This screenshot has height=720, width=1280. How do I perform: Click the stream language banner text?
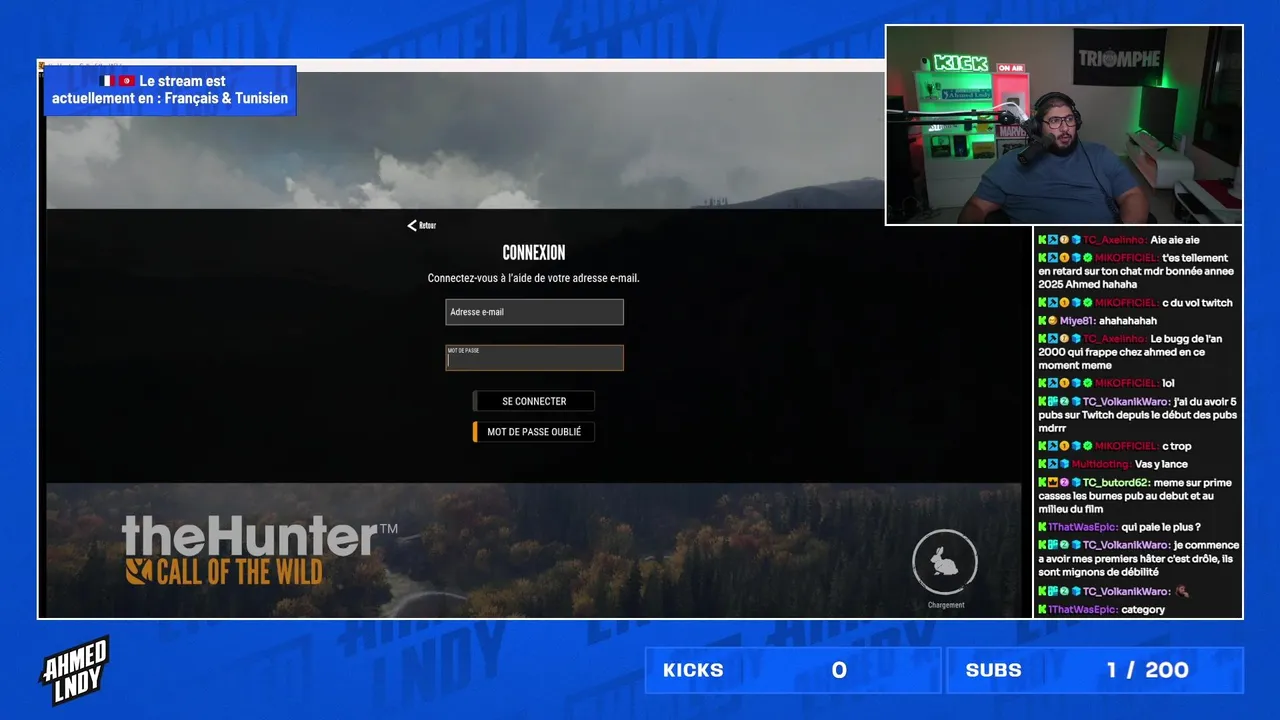(x=170, y=90)
